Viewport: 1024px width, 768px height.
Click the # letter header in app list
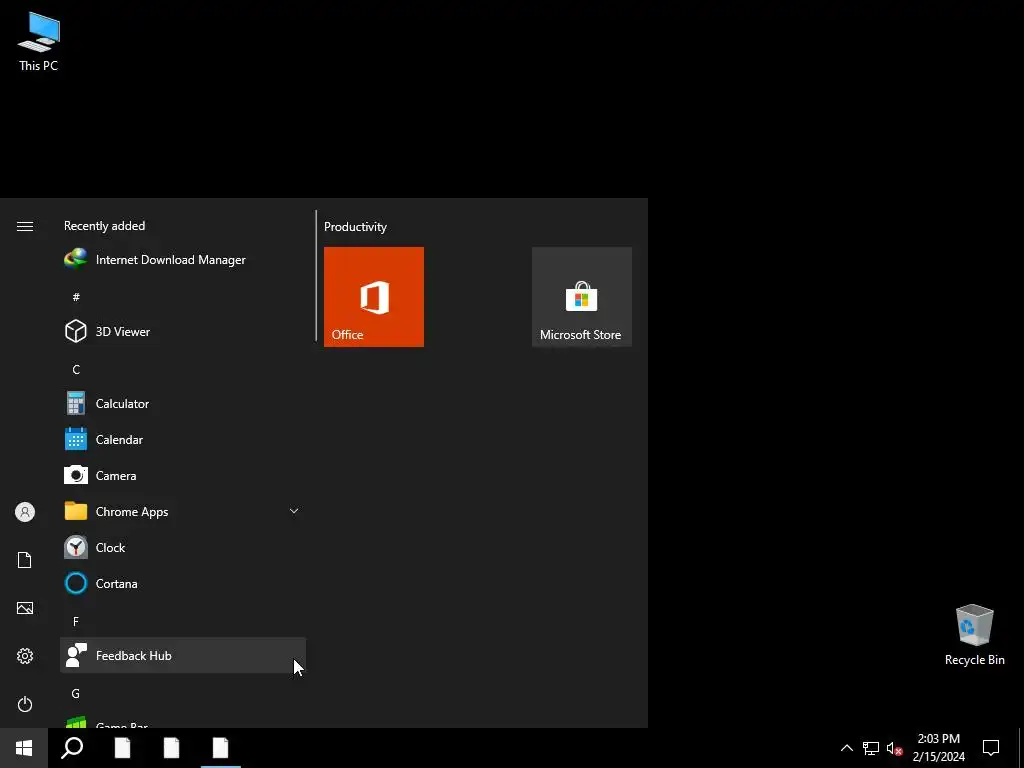pyautogui.click(x=76, y=297)
